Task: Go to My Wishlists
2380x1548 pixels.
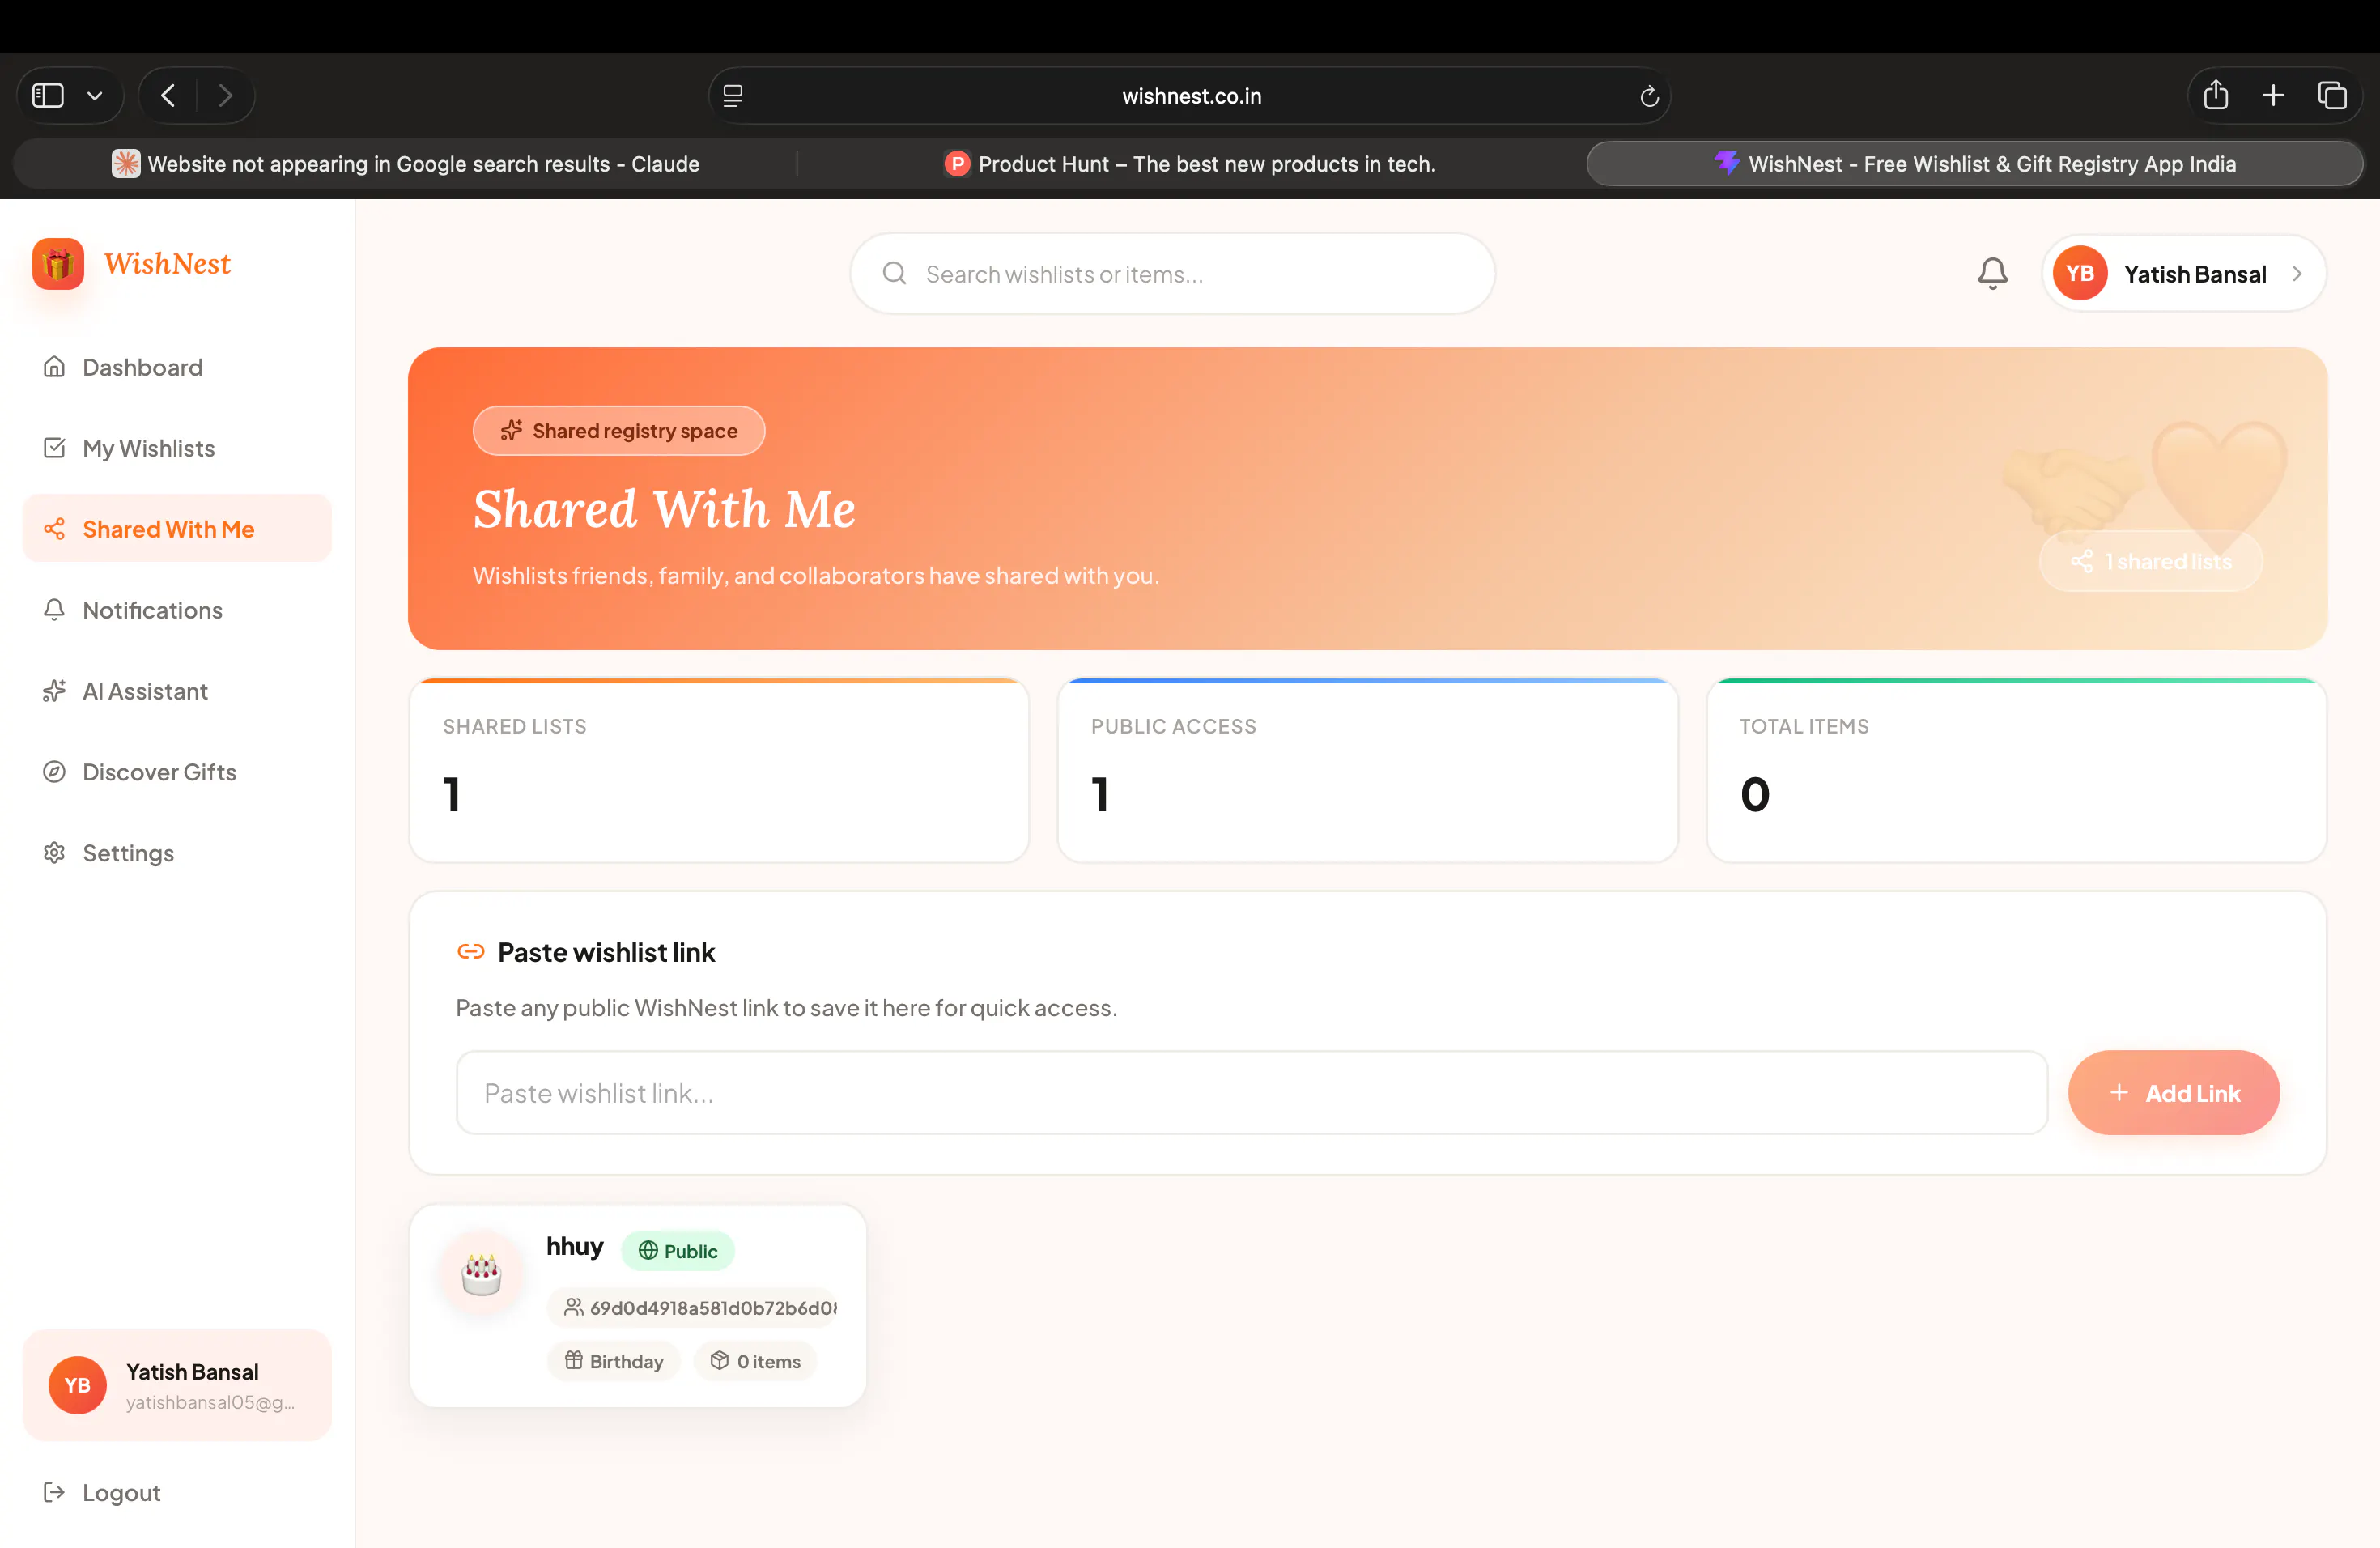Action: pyautogui.click(x=177, y=448)
